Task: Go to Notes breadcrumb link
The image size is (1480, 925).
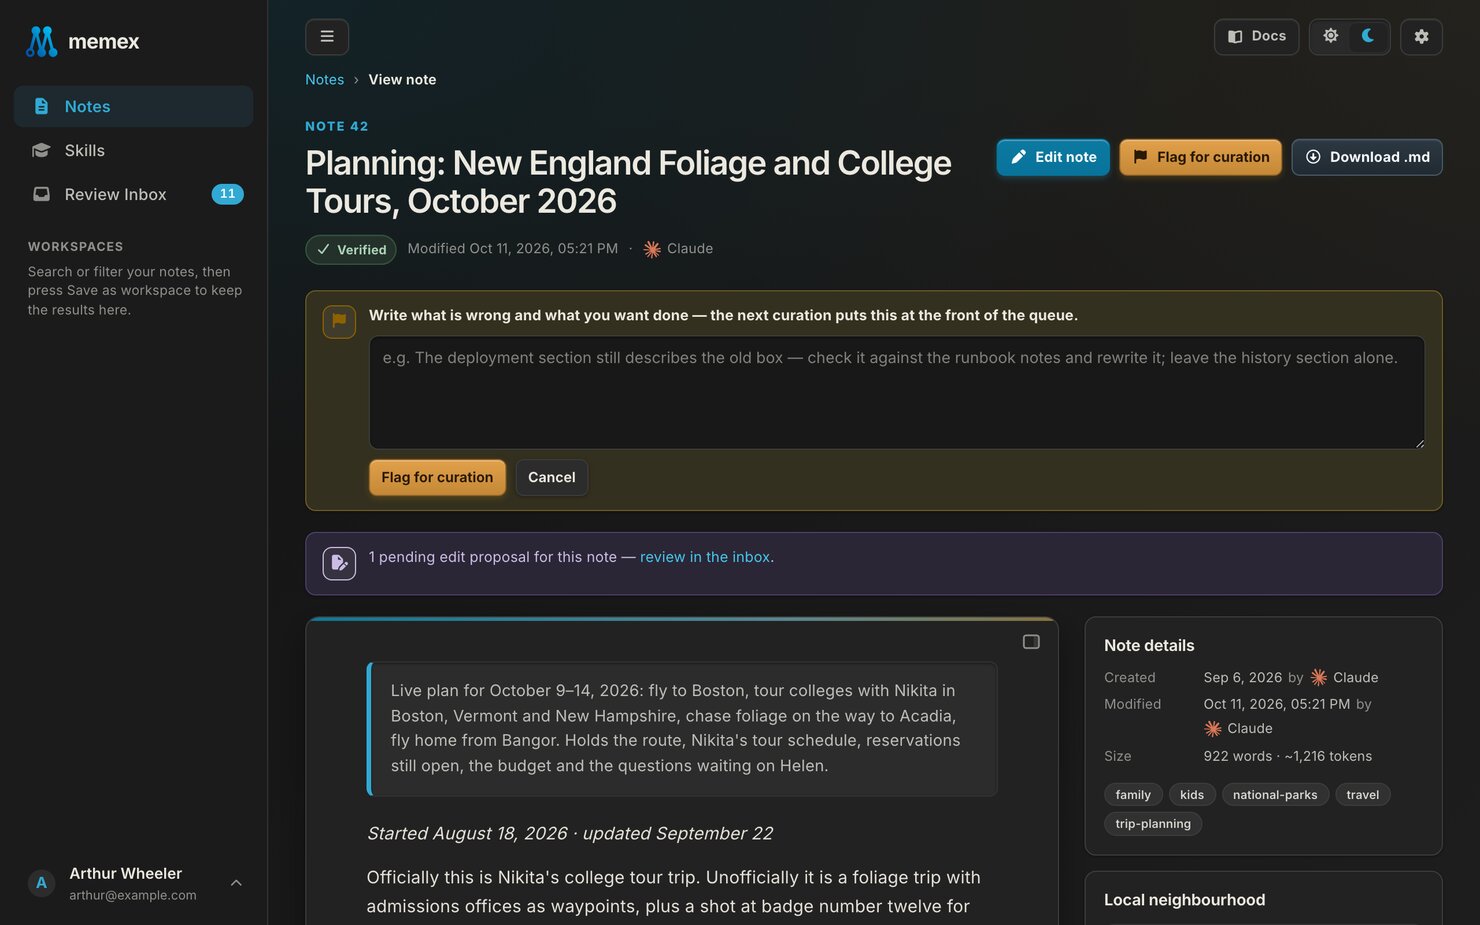Action: click(324, 80)
